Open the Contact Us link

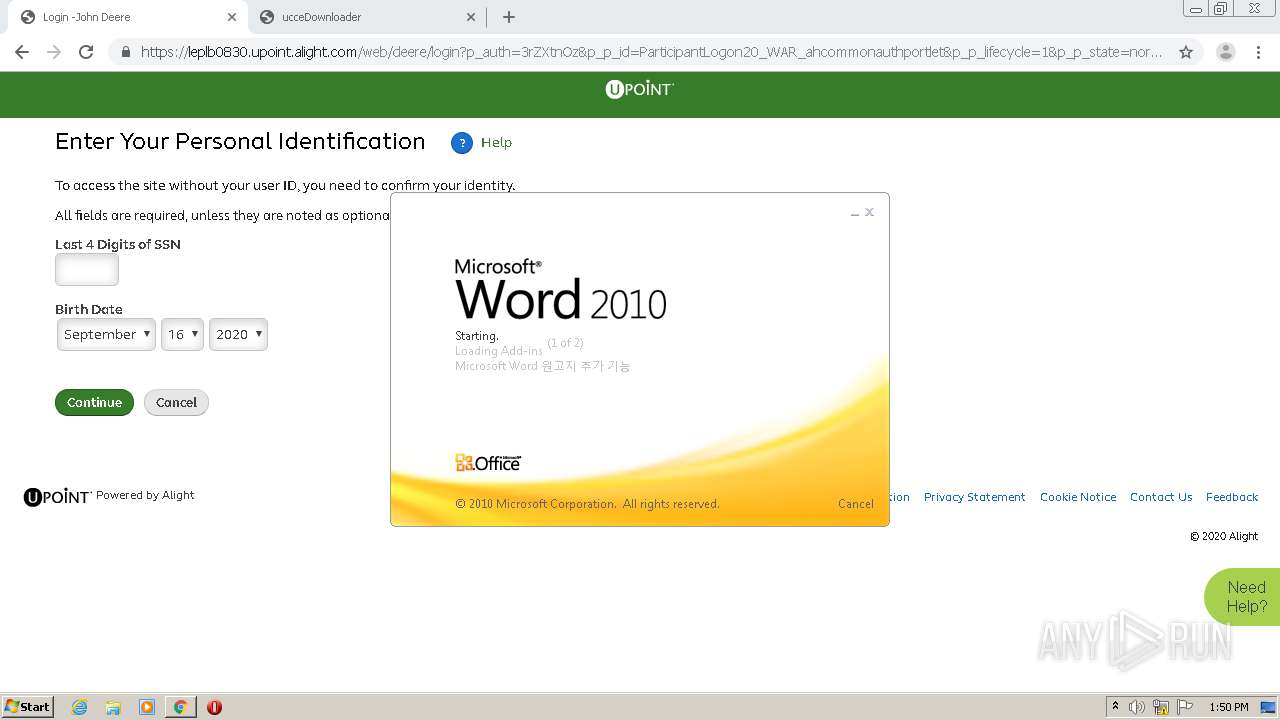pos(1161,497)
